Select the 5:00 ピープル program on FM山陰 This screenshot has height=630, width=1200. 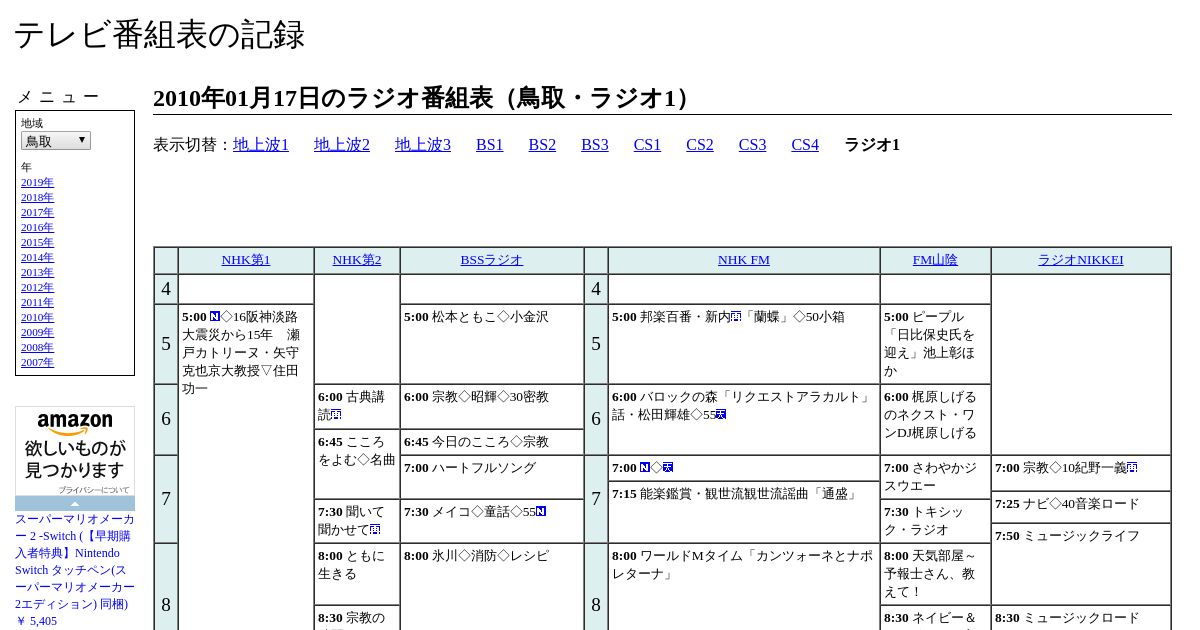click(x=935, y=344)
